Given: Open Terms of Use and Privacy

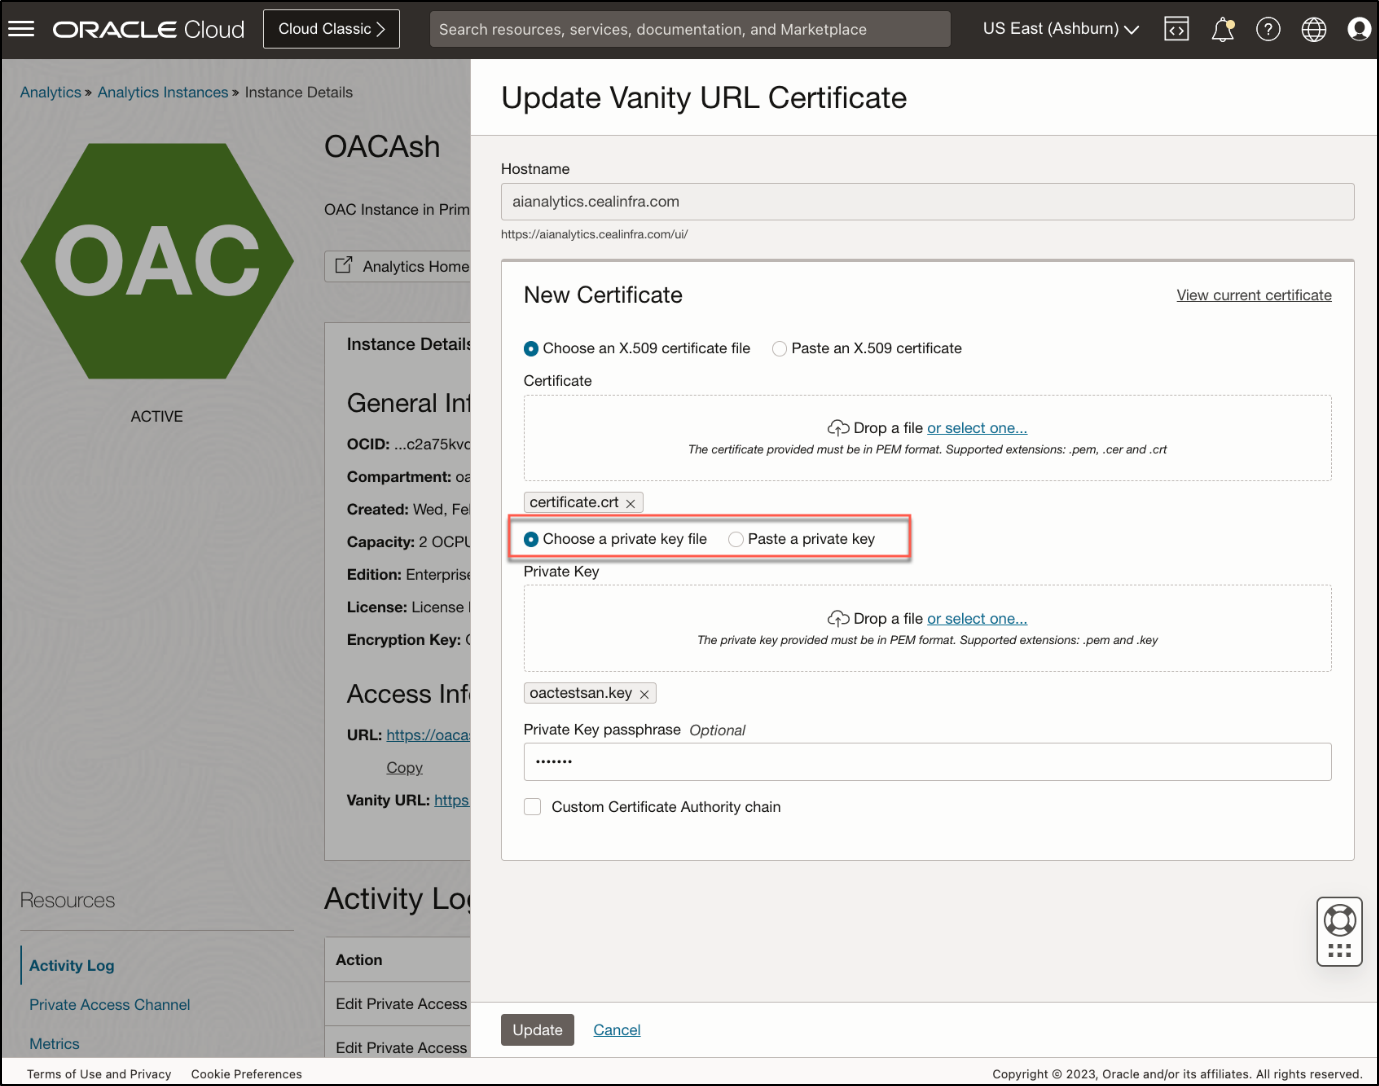Looking at the screenshot, I should pyautogui.click(x=99, y=1074).
